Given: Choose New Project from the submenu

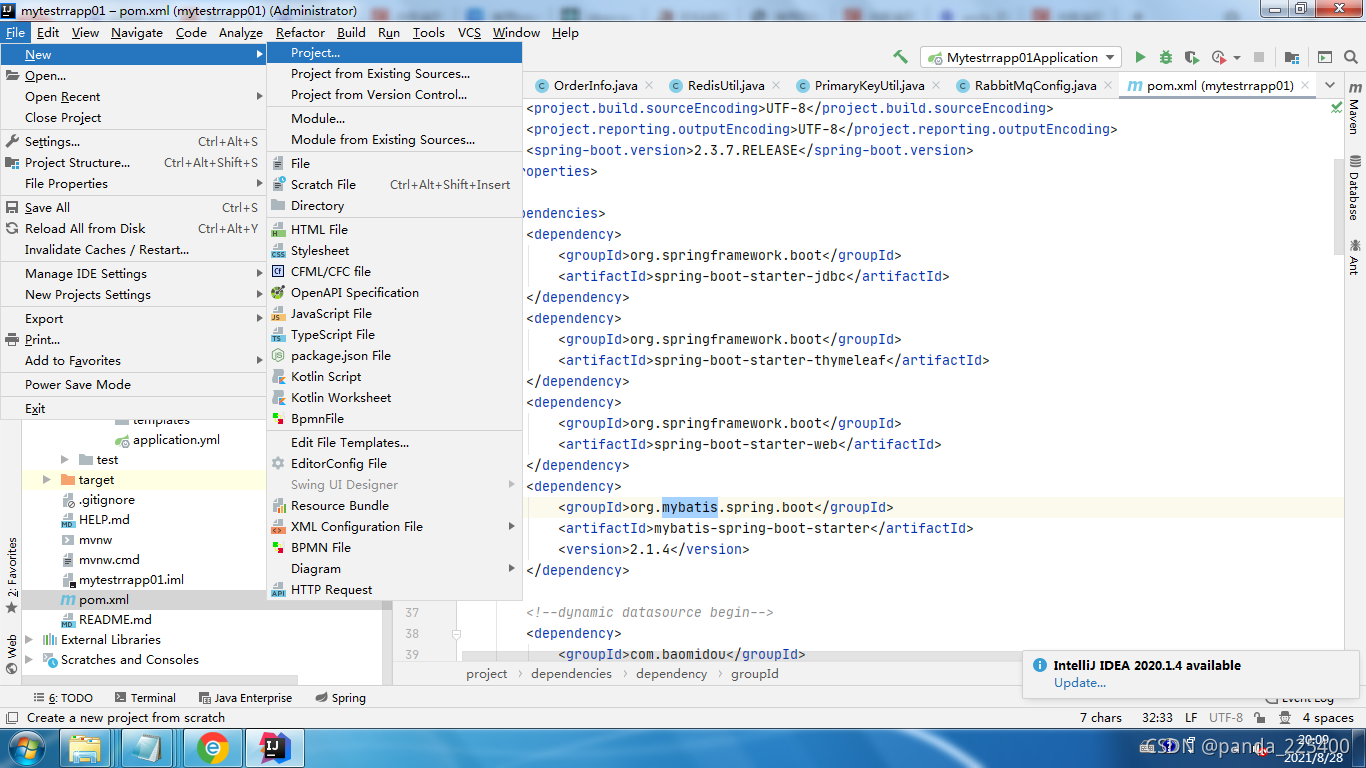Looking at the screenshot, I should pos(395,53).
